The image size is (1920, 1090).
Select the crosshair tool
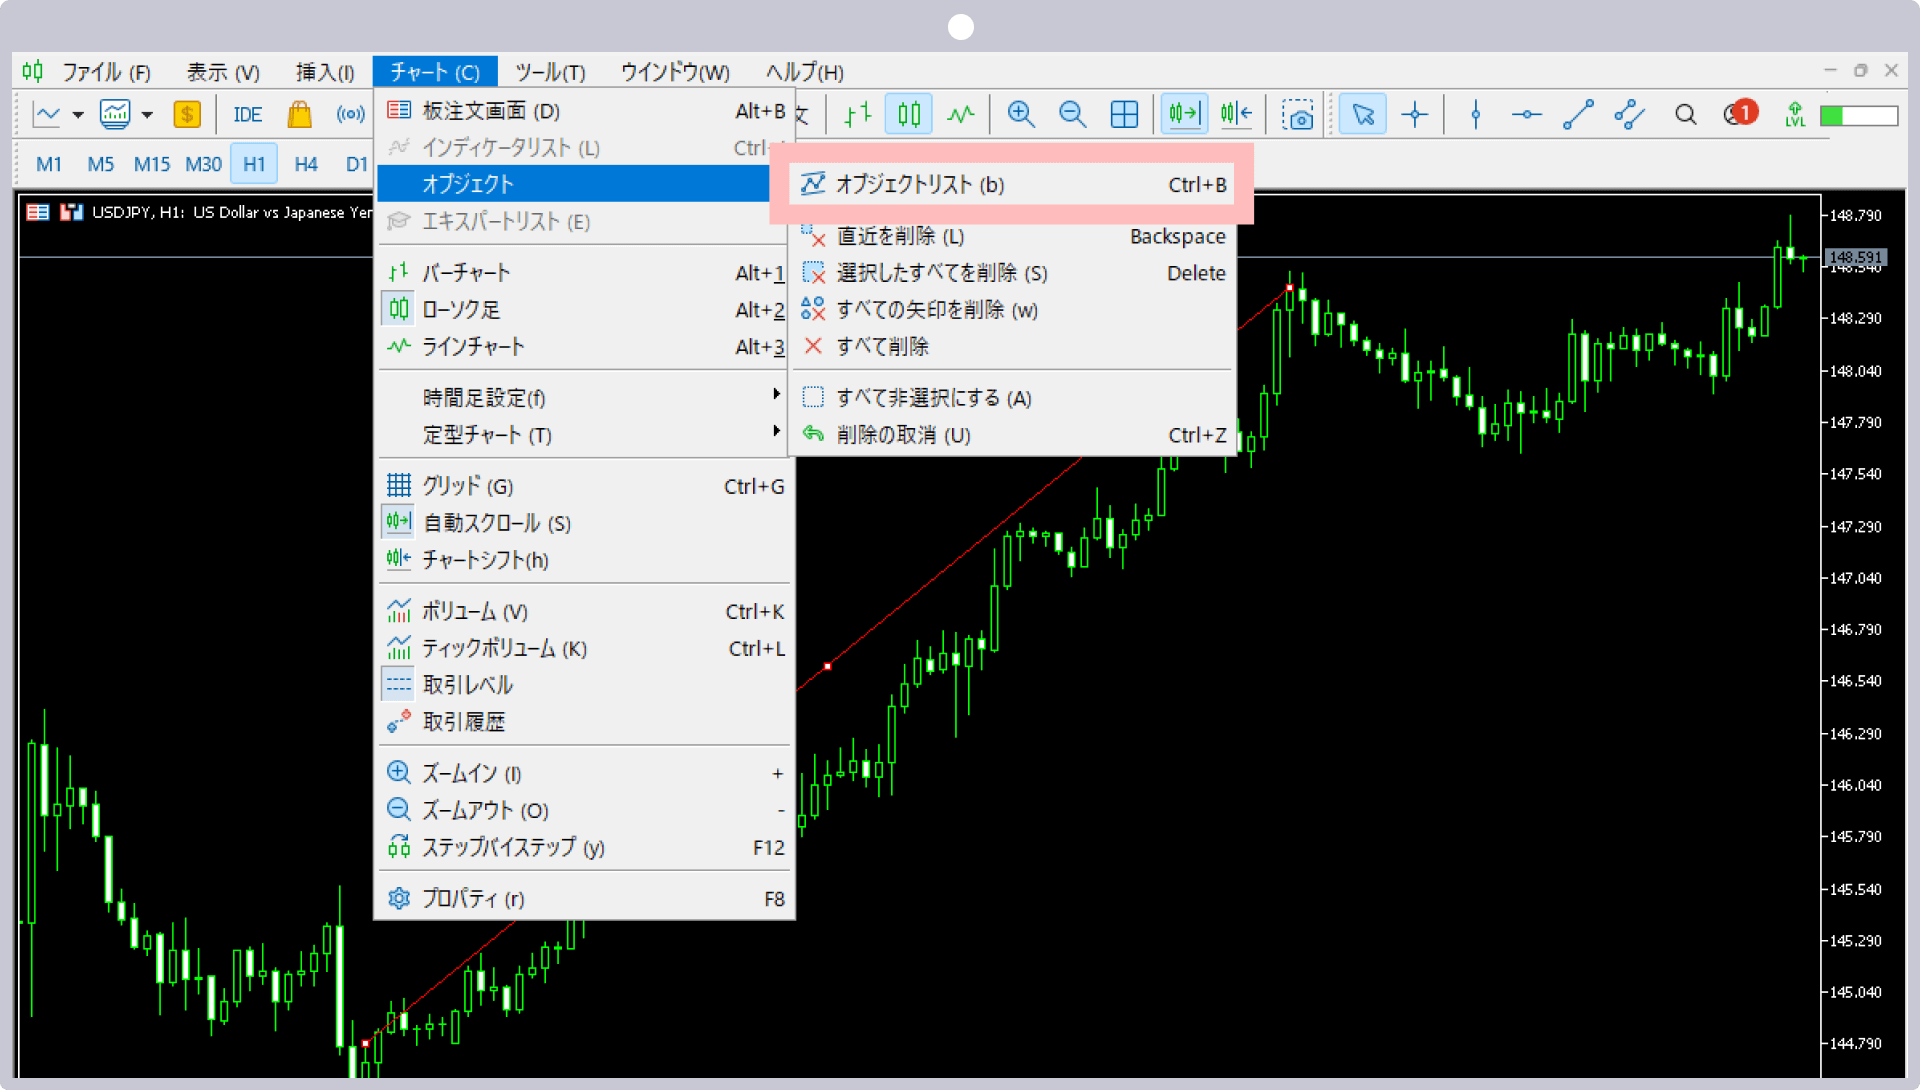click(x=1415, y=114)
